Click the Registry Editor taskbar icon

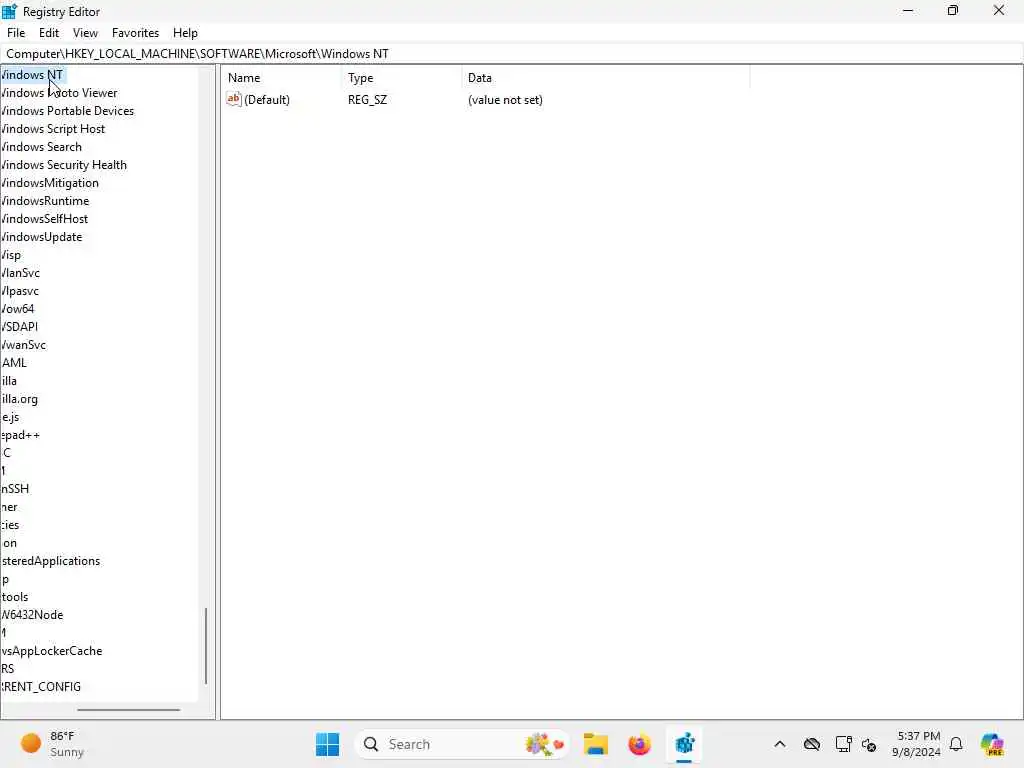684,744
